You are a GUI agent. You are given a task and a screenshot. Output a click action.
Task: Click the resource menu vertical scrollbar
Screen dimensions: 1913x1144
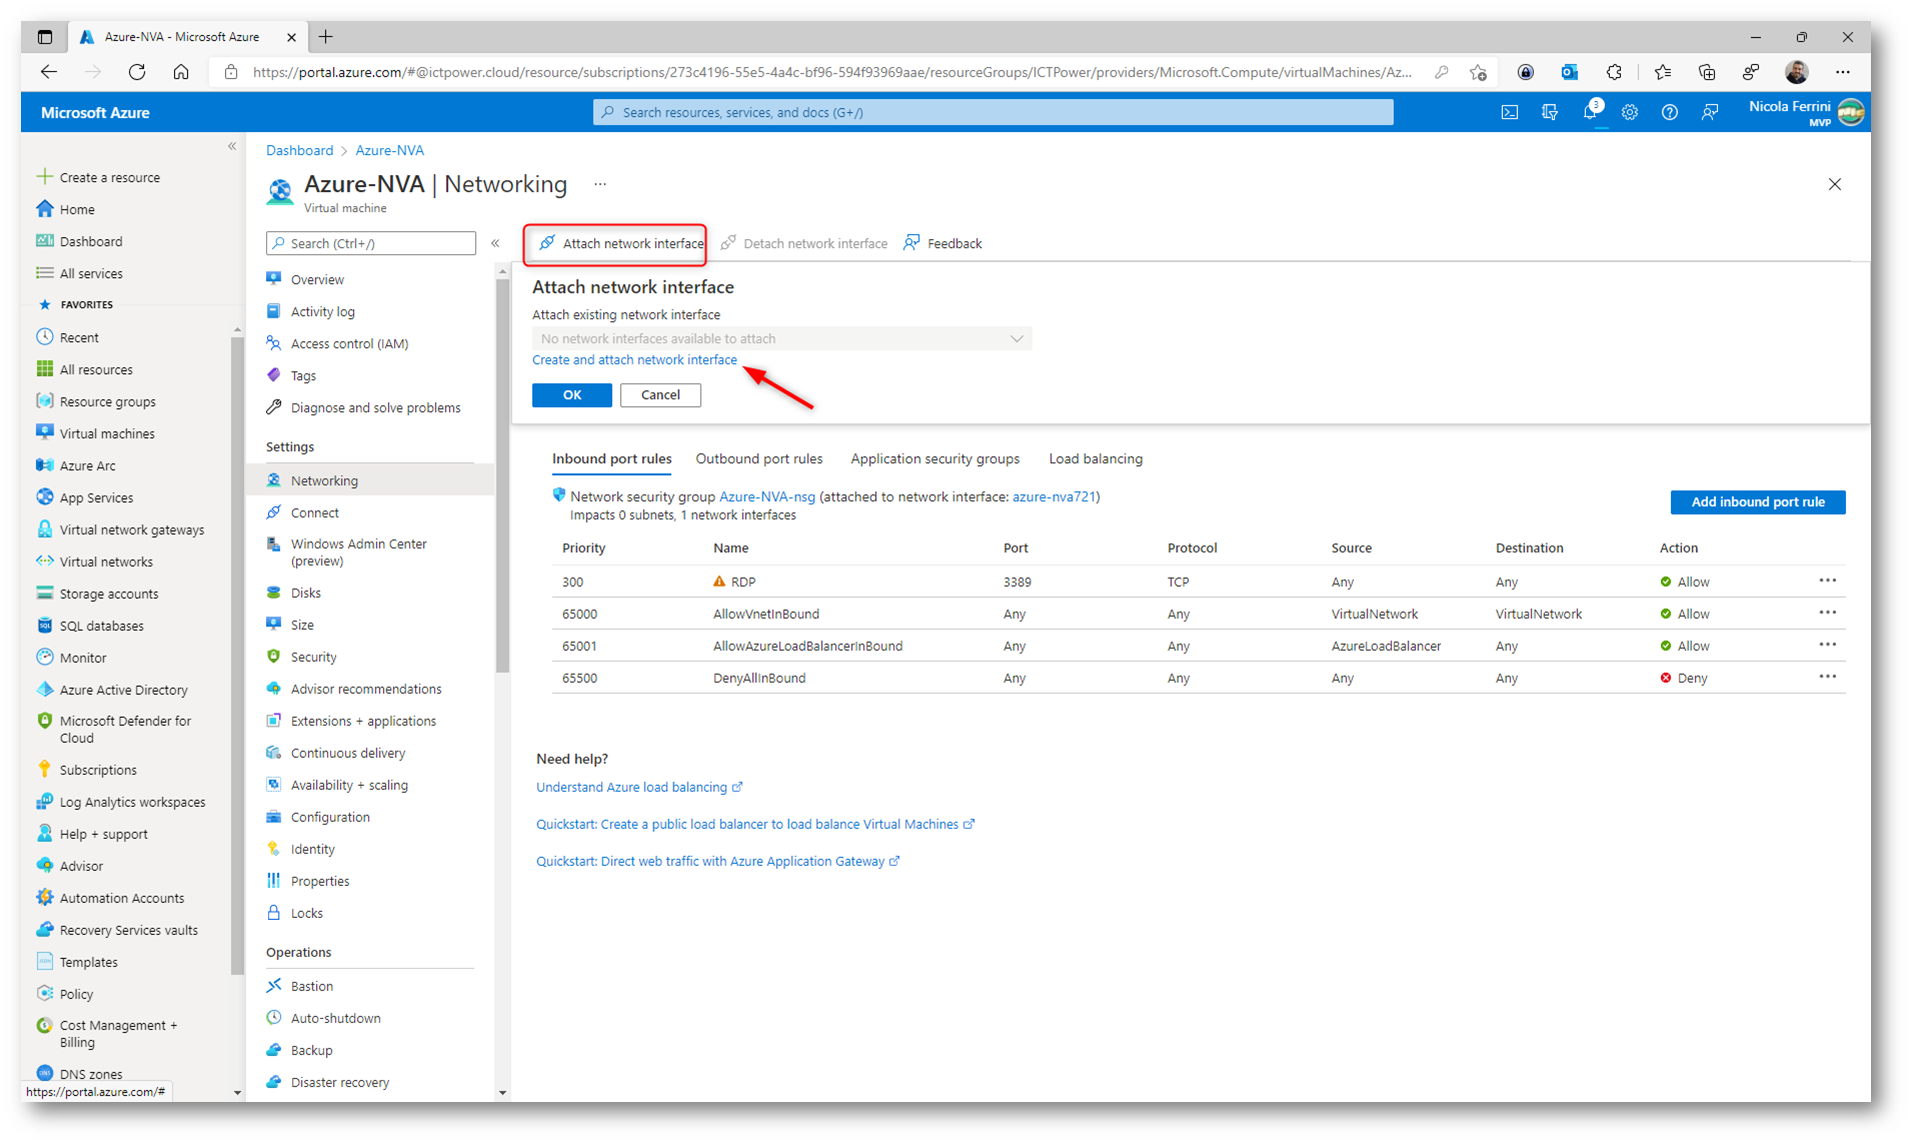click(x=503, y=475)
